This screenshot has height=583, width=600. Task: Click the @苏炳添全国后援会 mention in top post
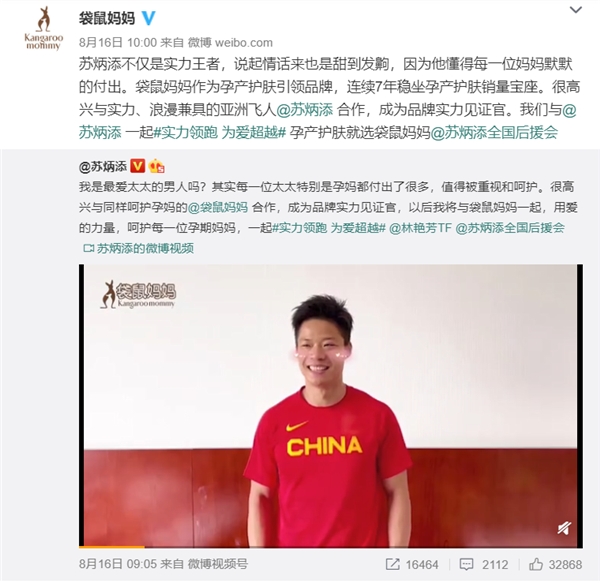point(494,132)
